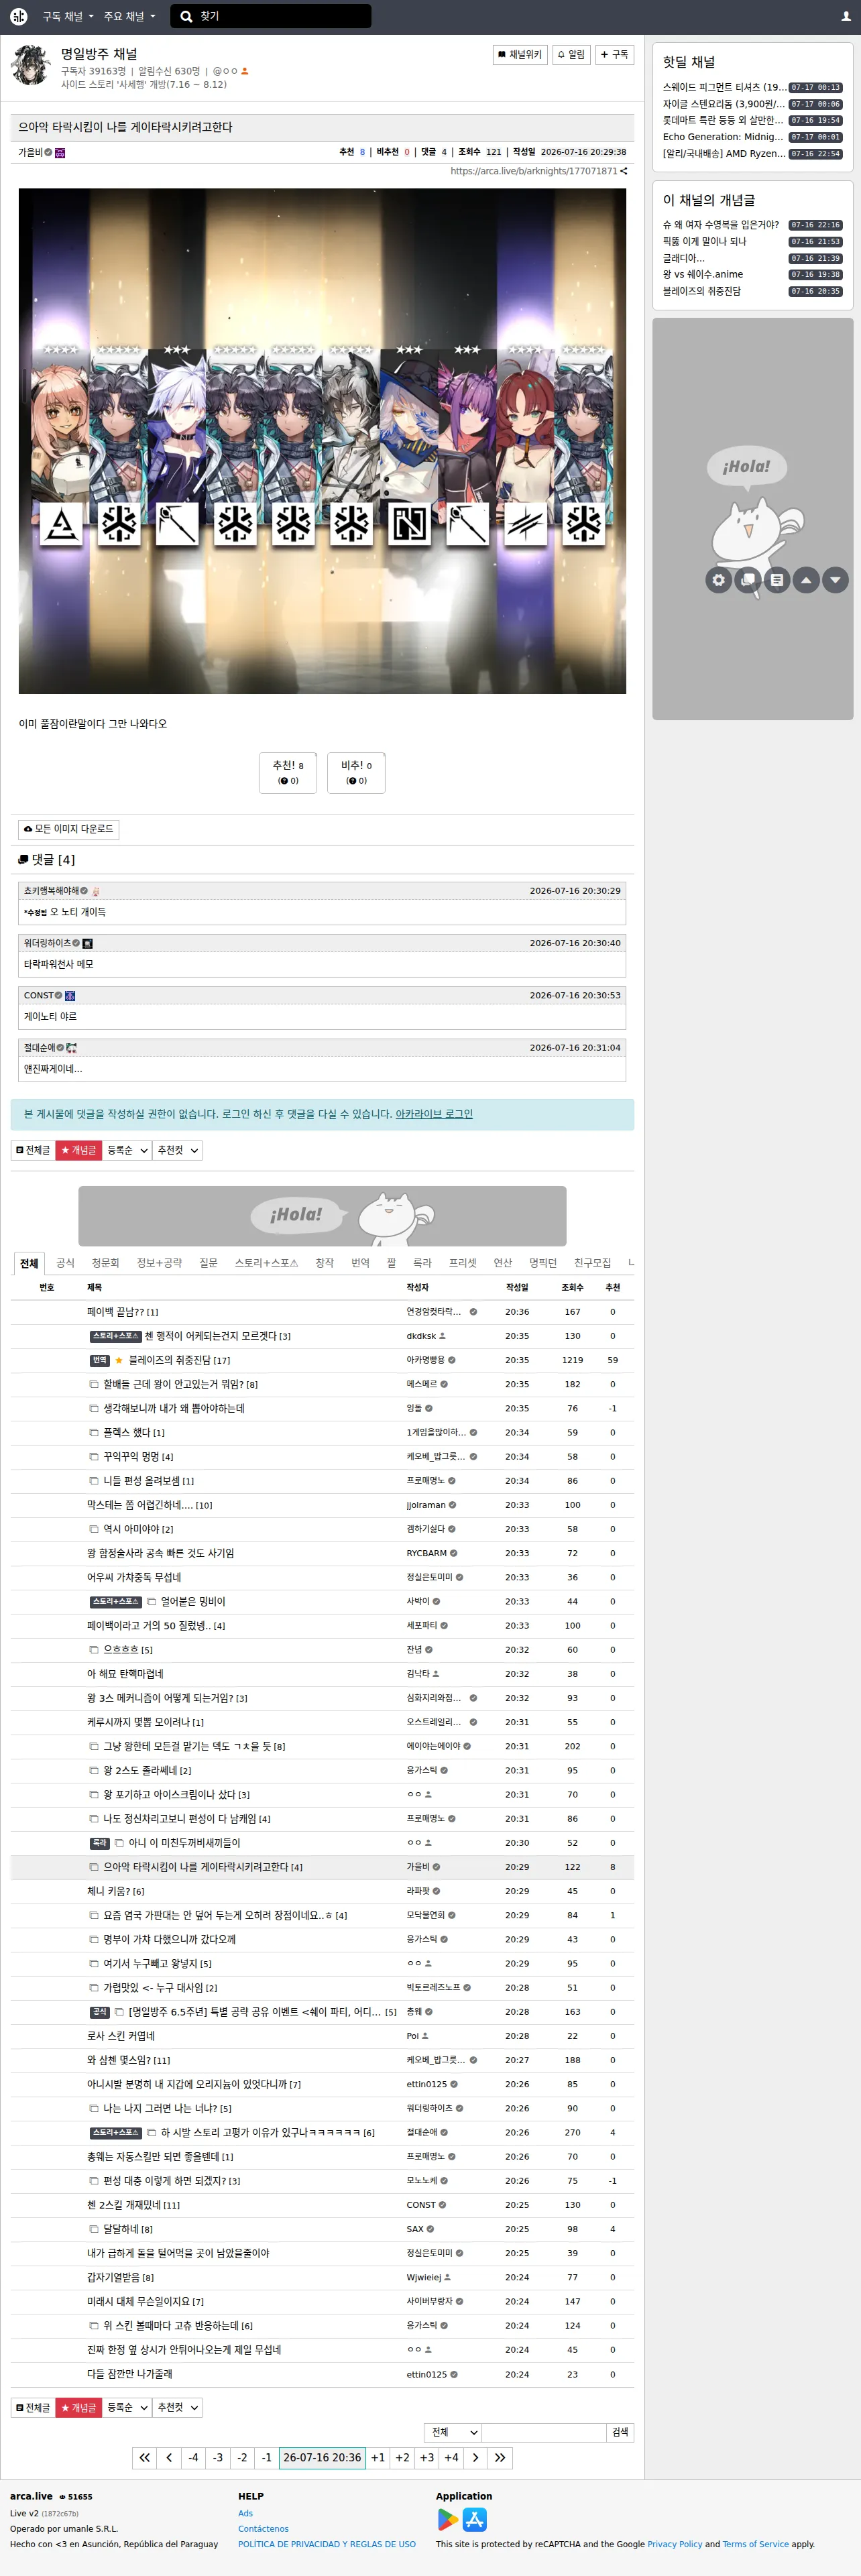Viewport: 861px width, 2576px height.
Task: Upvote the post with 추천! button
Action: click(288, 772)
